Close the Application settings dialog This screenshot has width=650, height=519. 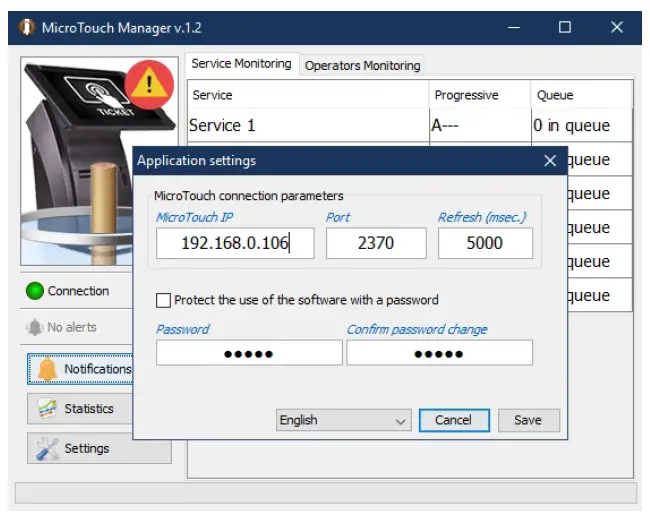(x=550, y=161)
